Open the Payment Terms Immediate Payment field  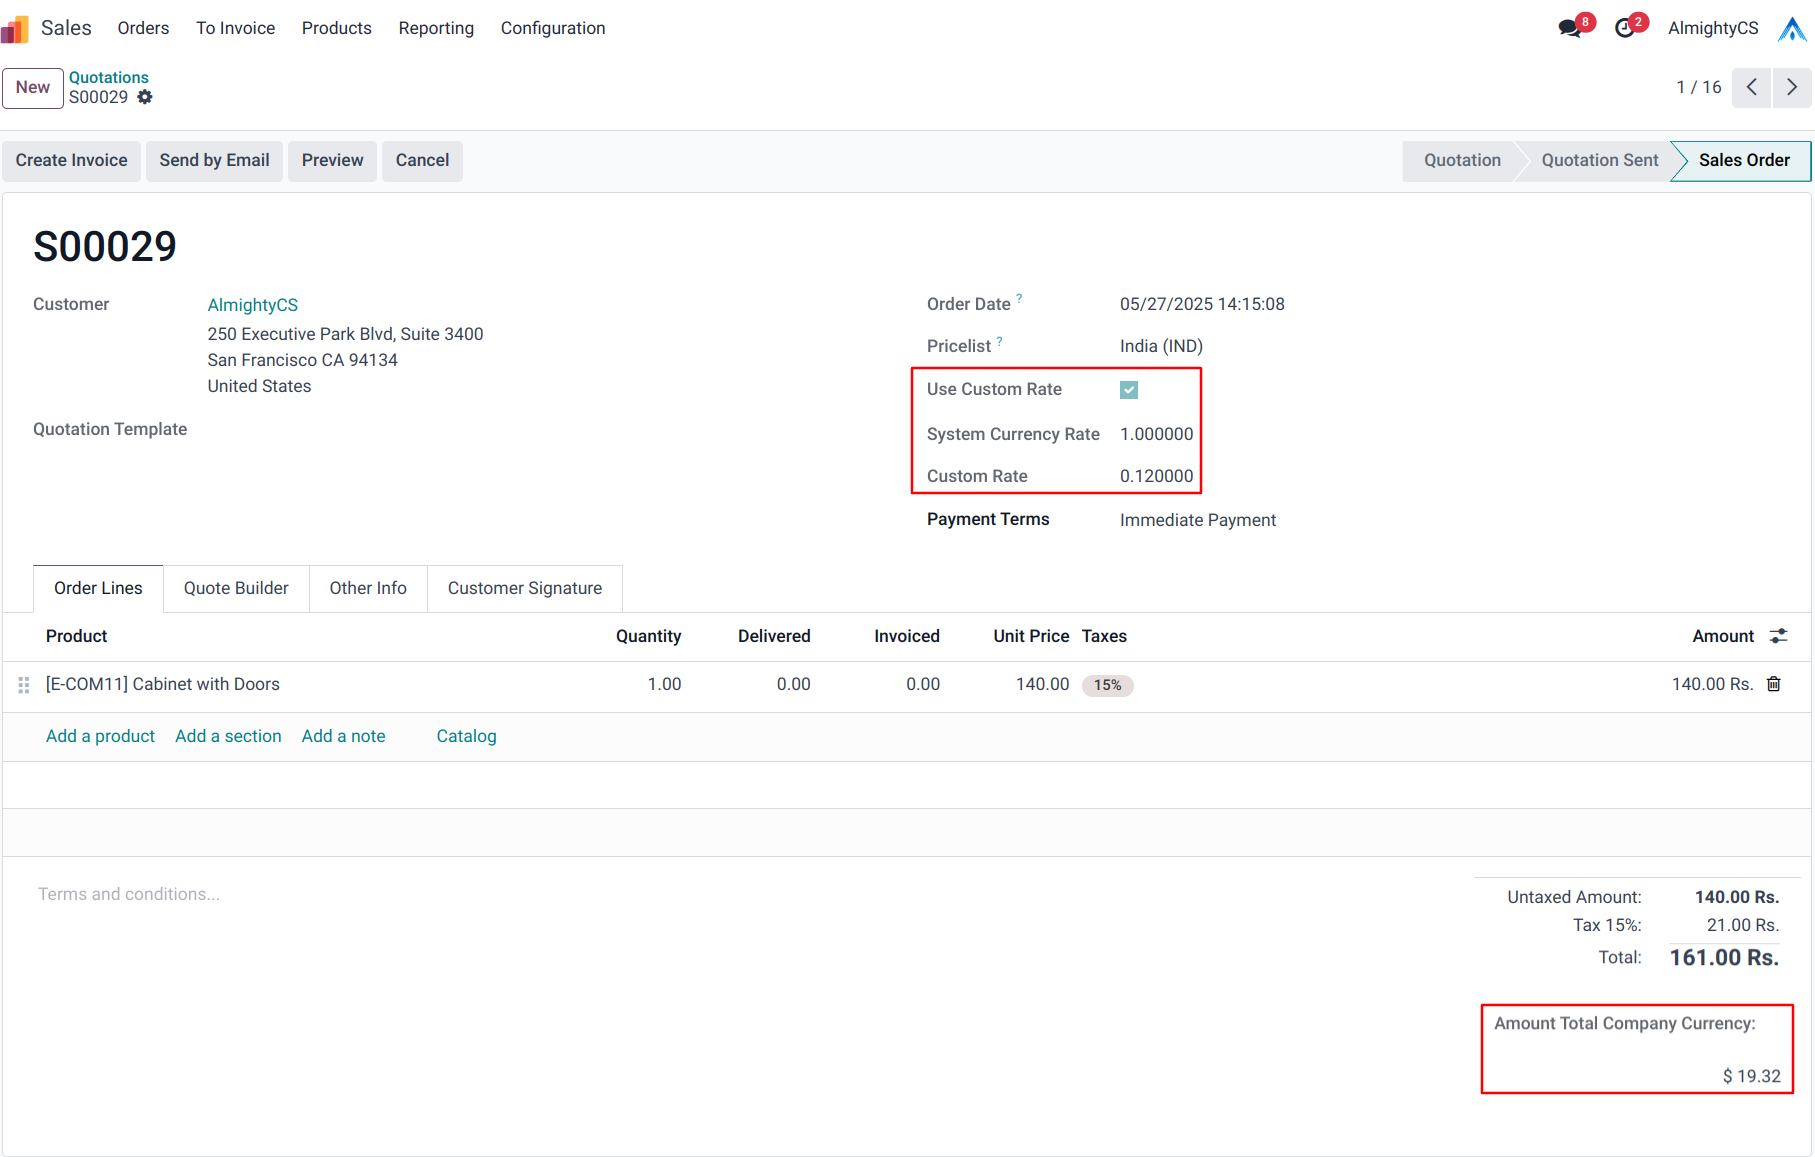1197,520
